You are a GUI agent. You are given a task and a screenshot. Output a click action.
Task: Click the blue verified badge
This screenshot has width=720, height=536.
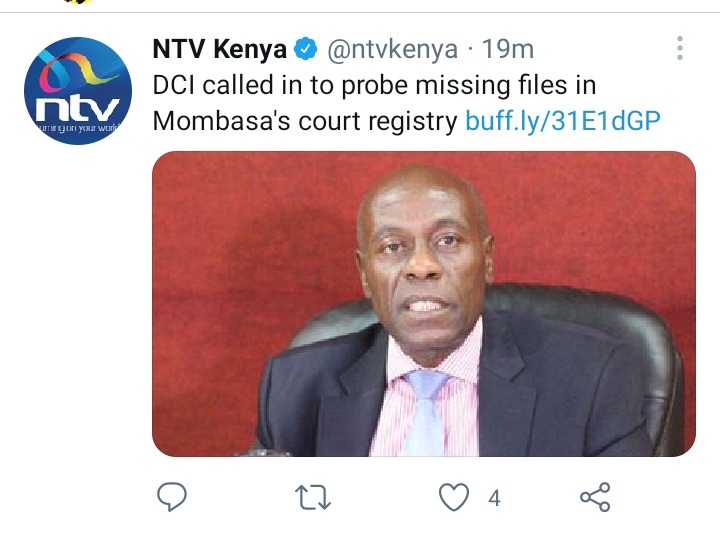point(305,49)
